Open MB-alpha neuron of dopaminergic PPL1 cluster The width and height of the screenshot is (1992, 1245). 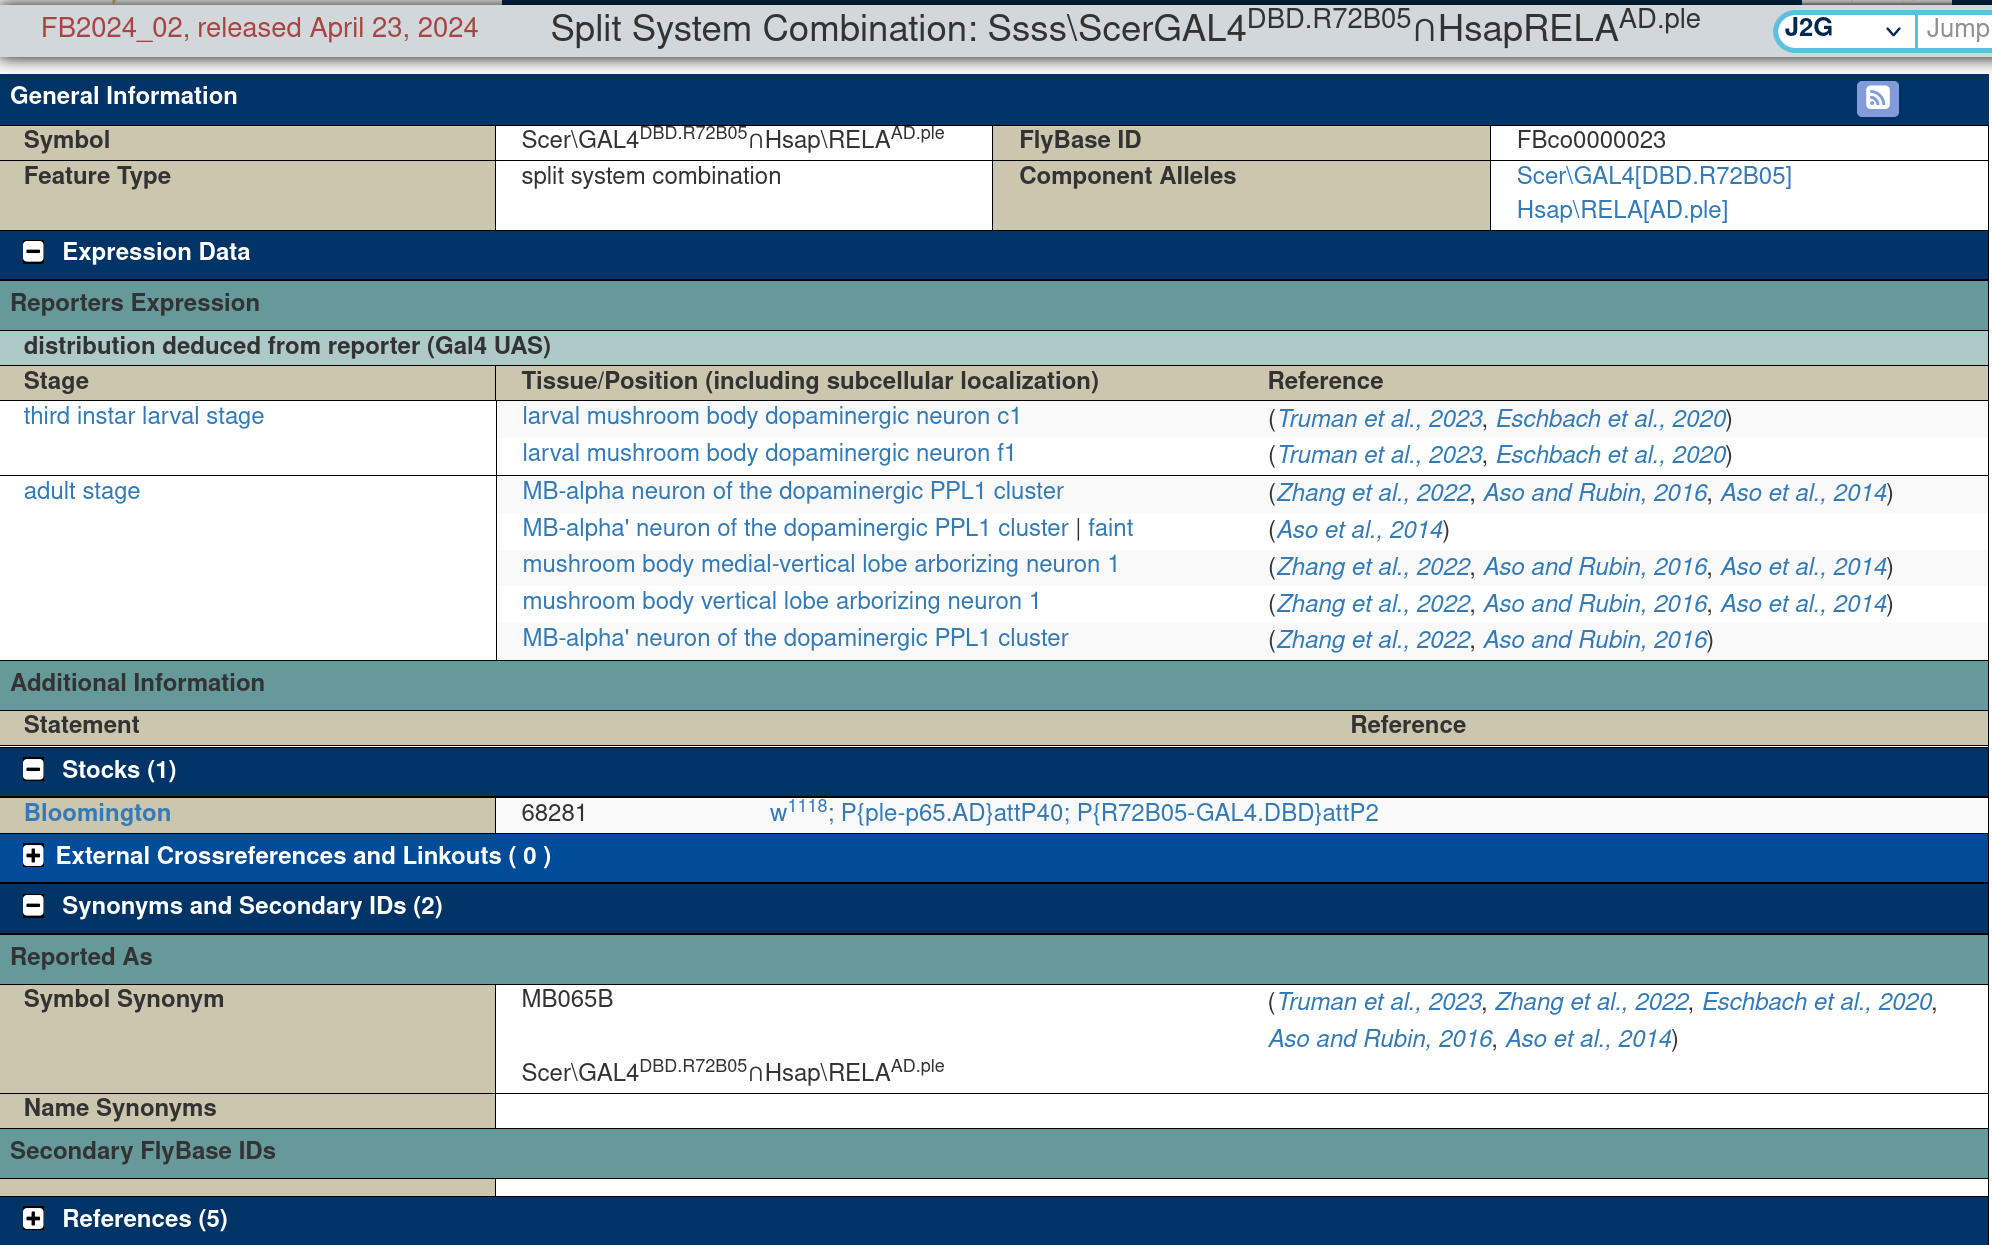[x=793, y=491]
